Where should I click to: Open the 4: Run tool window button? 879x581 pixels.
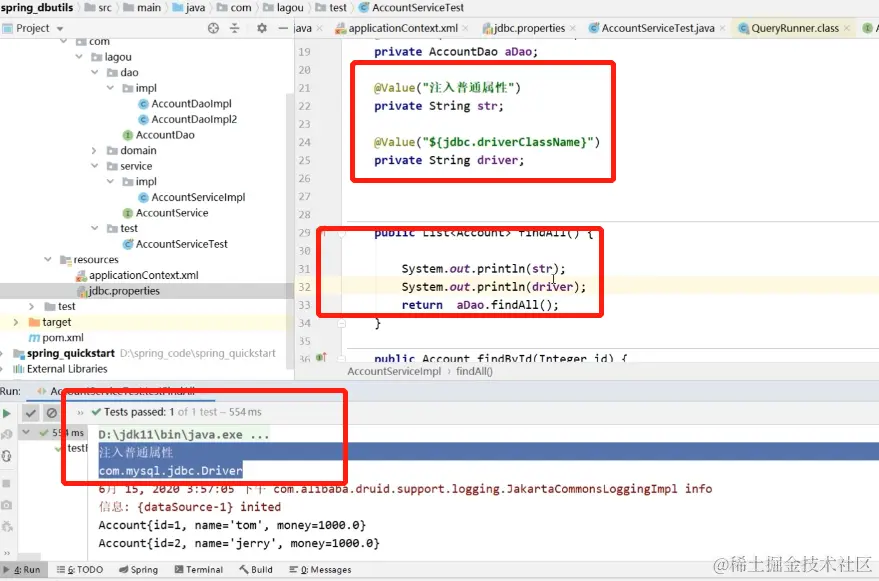click(22, 570)
